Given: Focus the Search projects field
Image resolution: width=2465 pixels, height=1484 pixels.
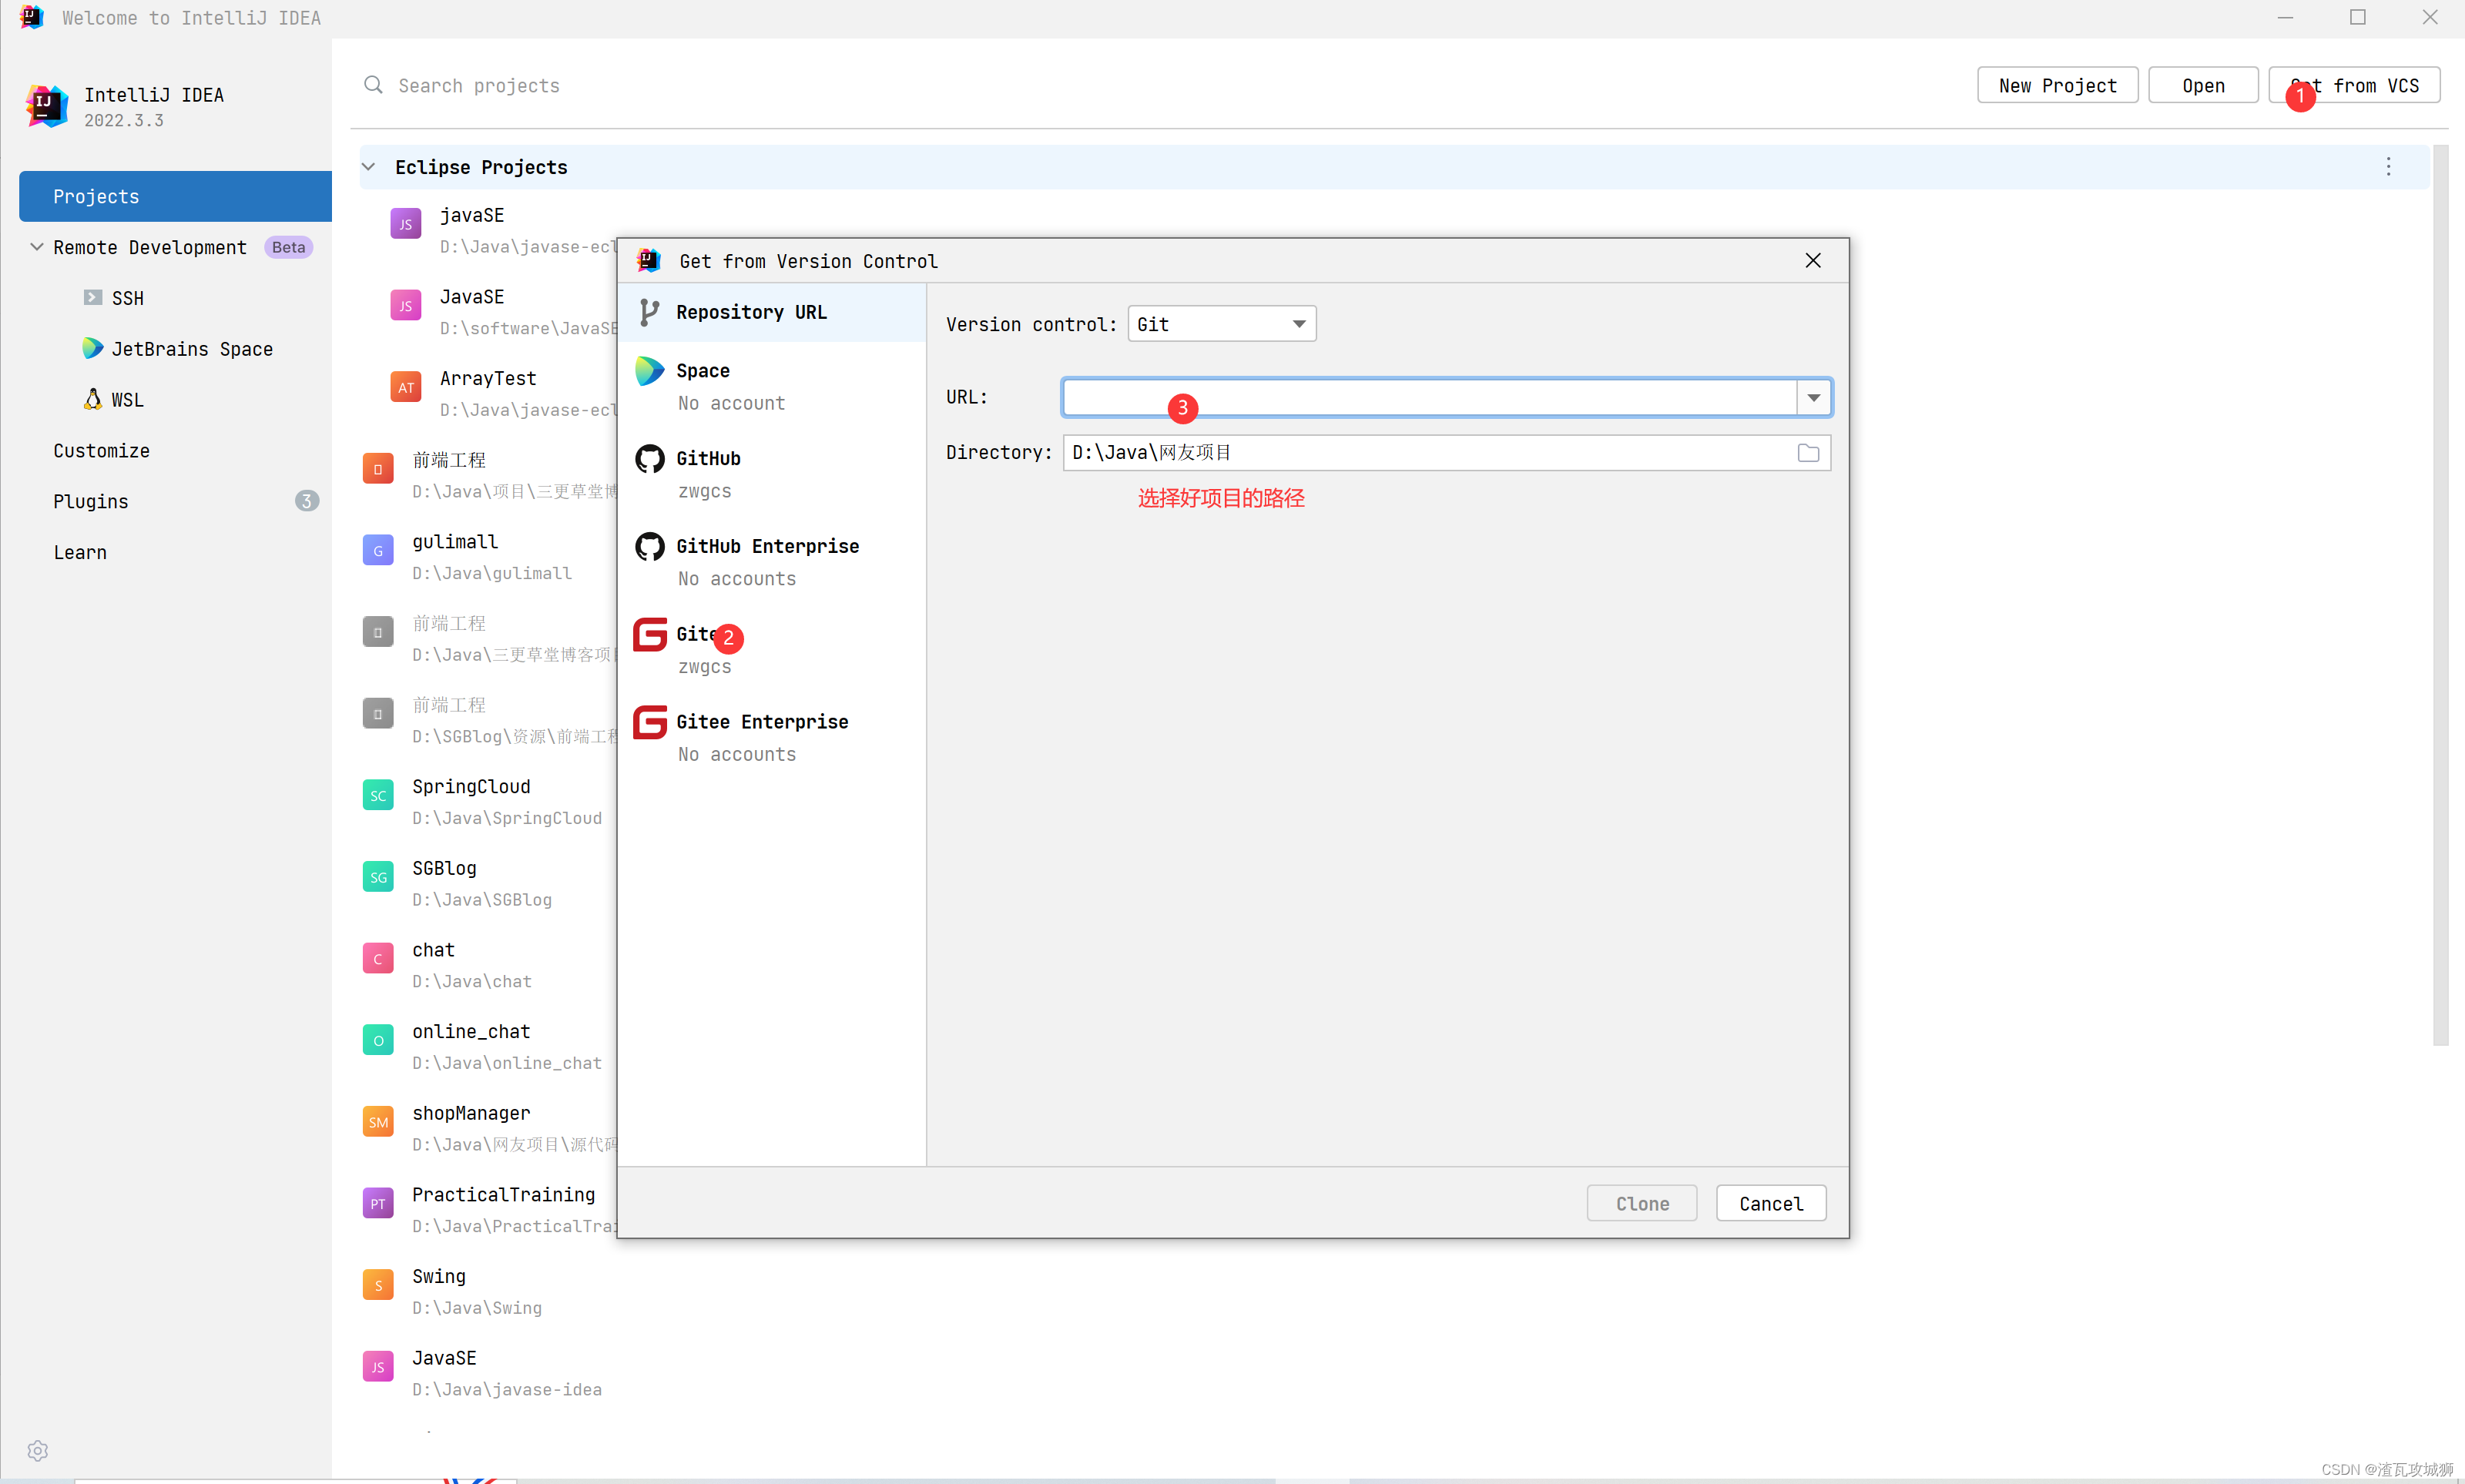Looking at the screenshot, I should [478, 86].
